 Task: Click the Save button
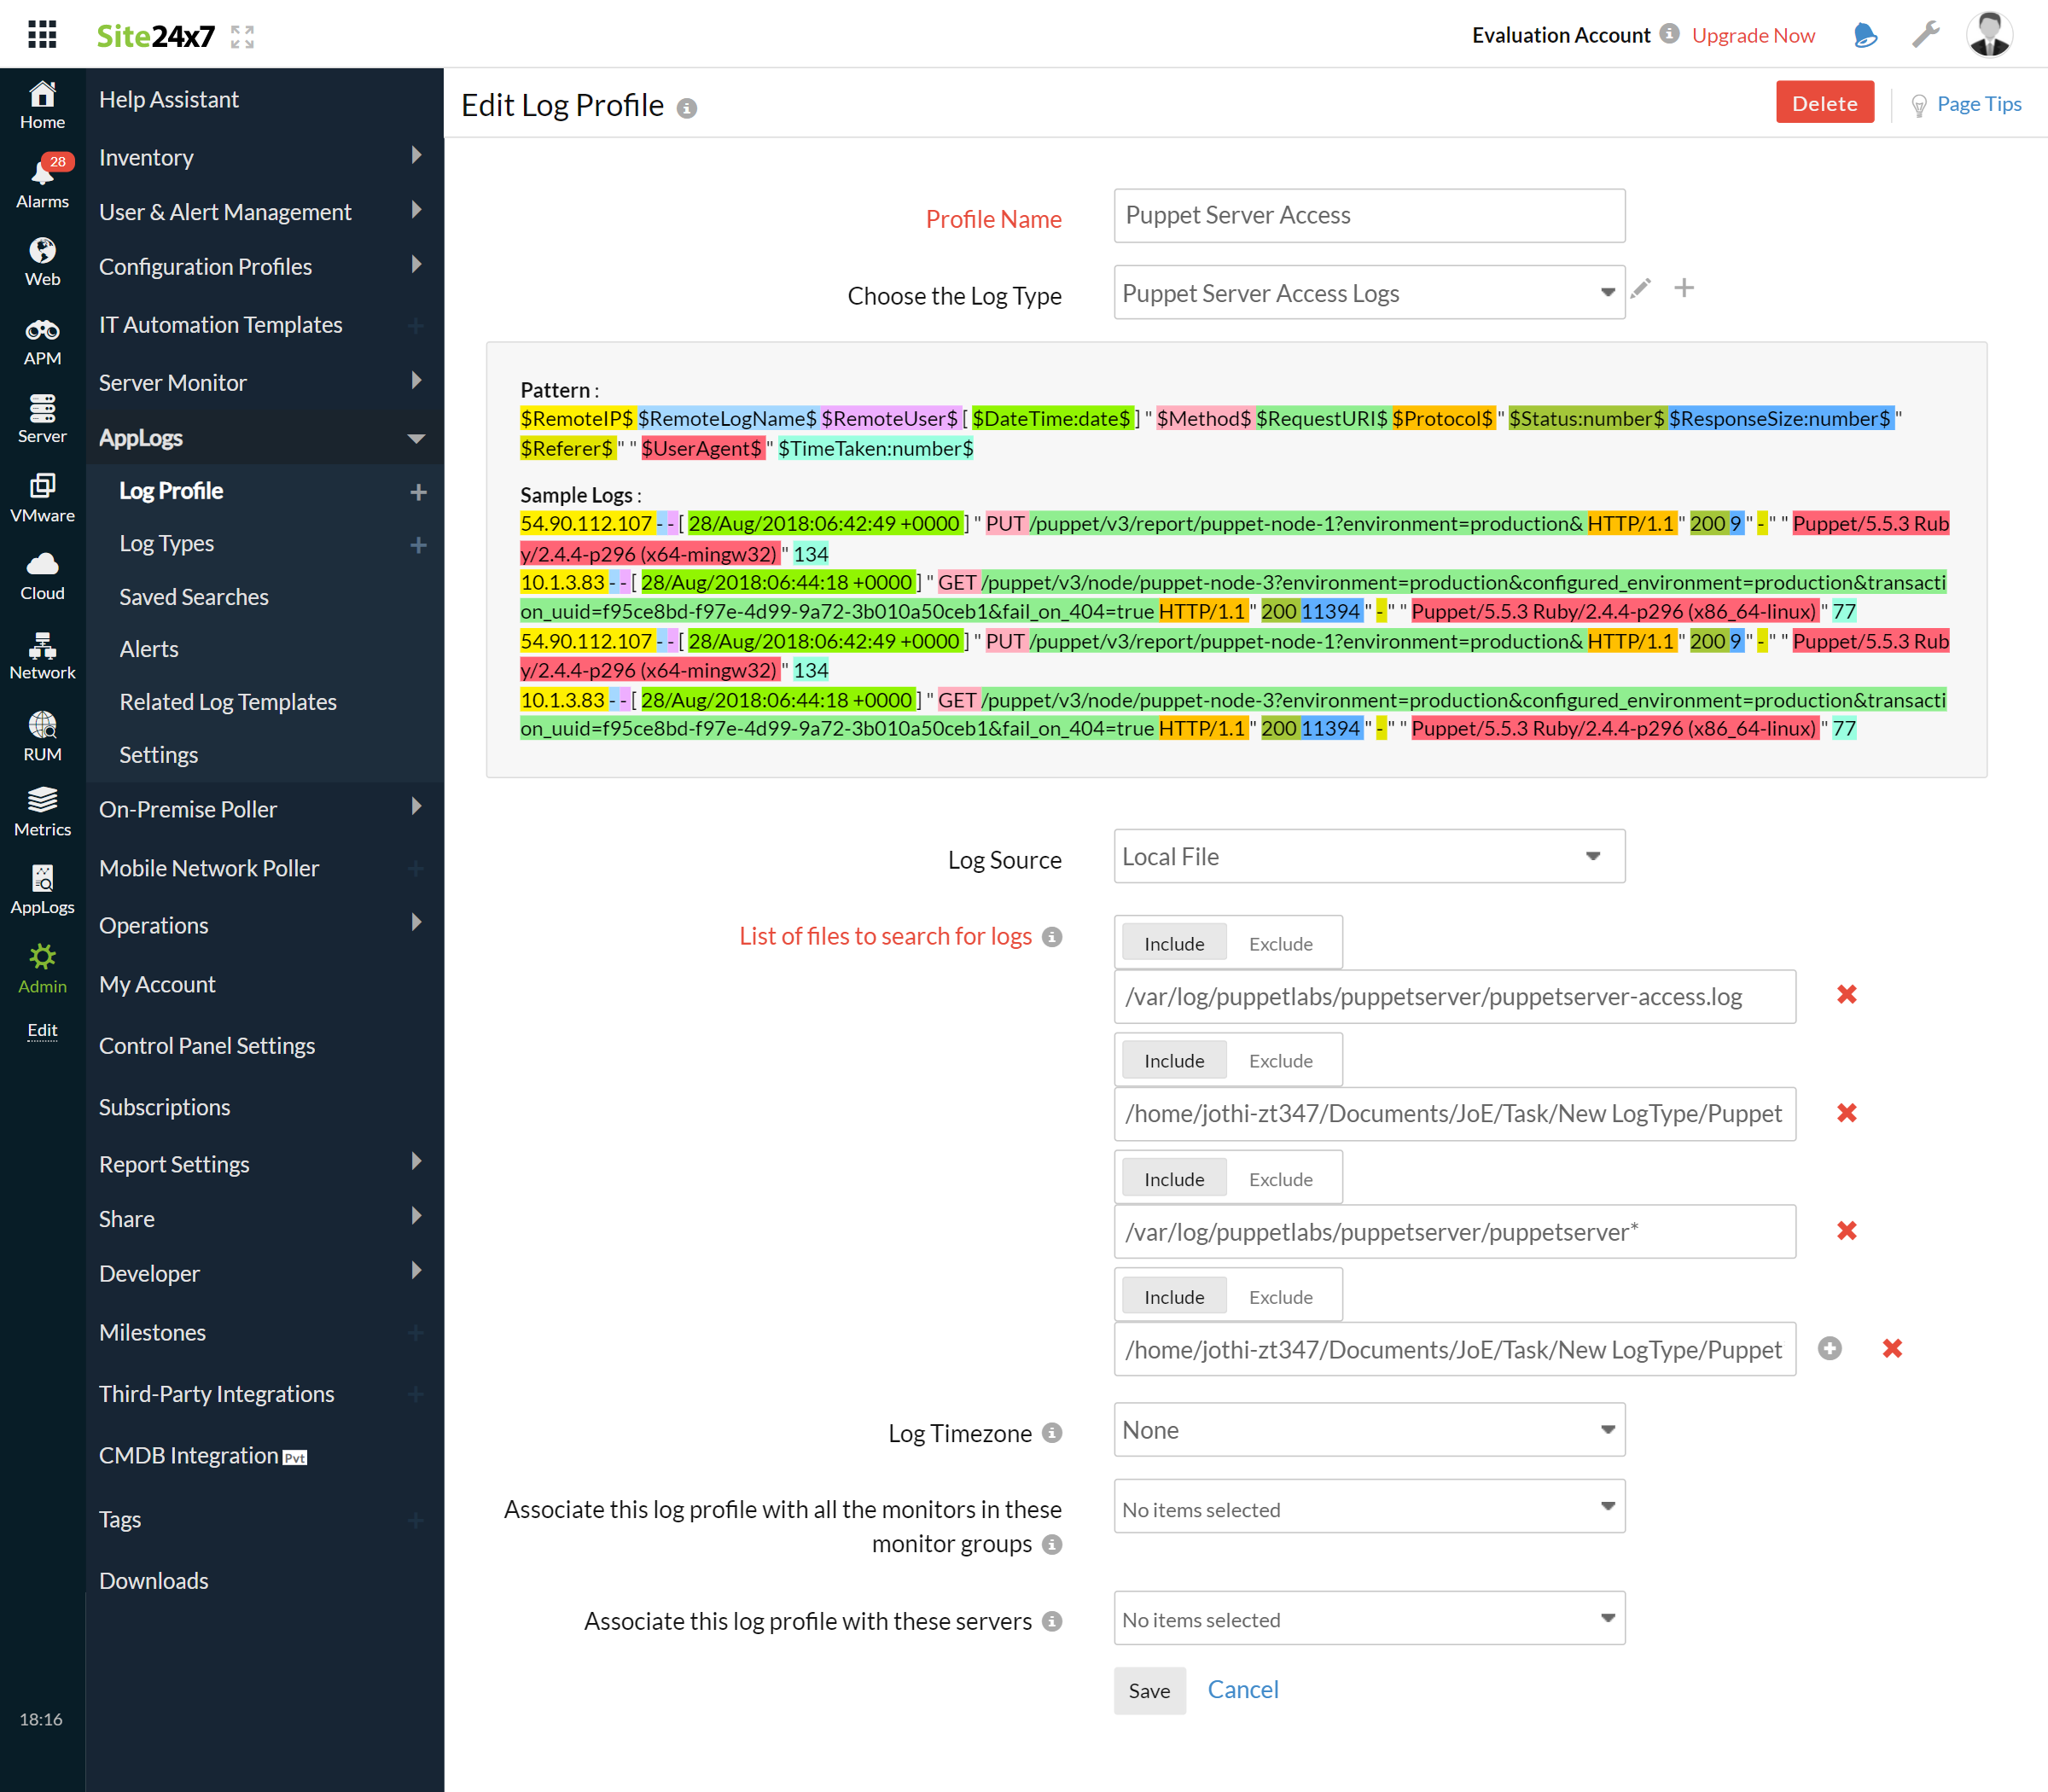coord(1149,1690)
